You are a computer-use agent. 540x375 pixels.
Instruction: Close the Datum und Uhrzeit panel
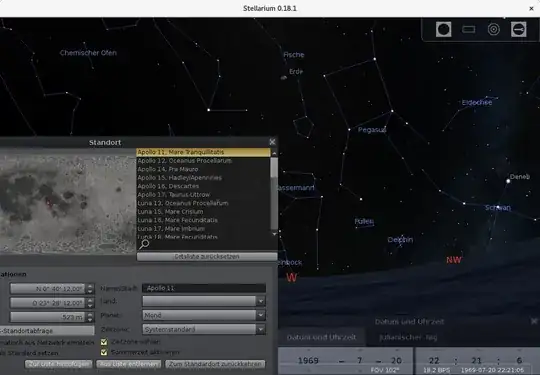click(533, 321)
